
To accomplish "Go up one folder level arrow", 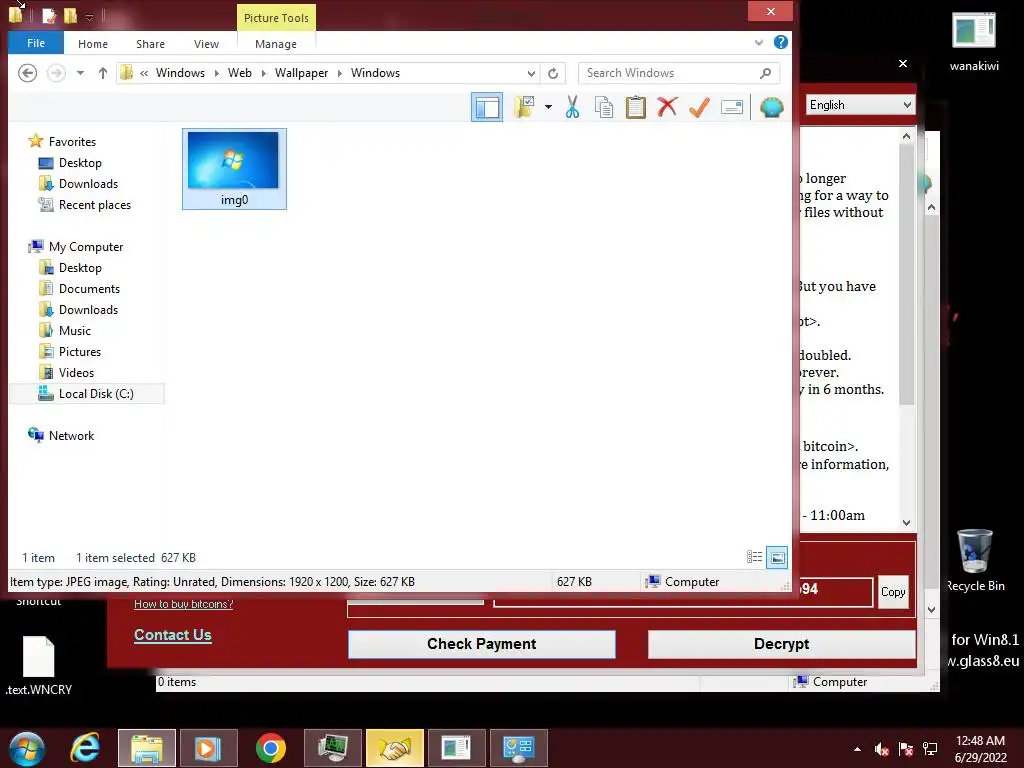I will [x=103, y=73].
